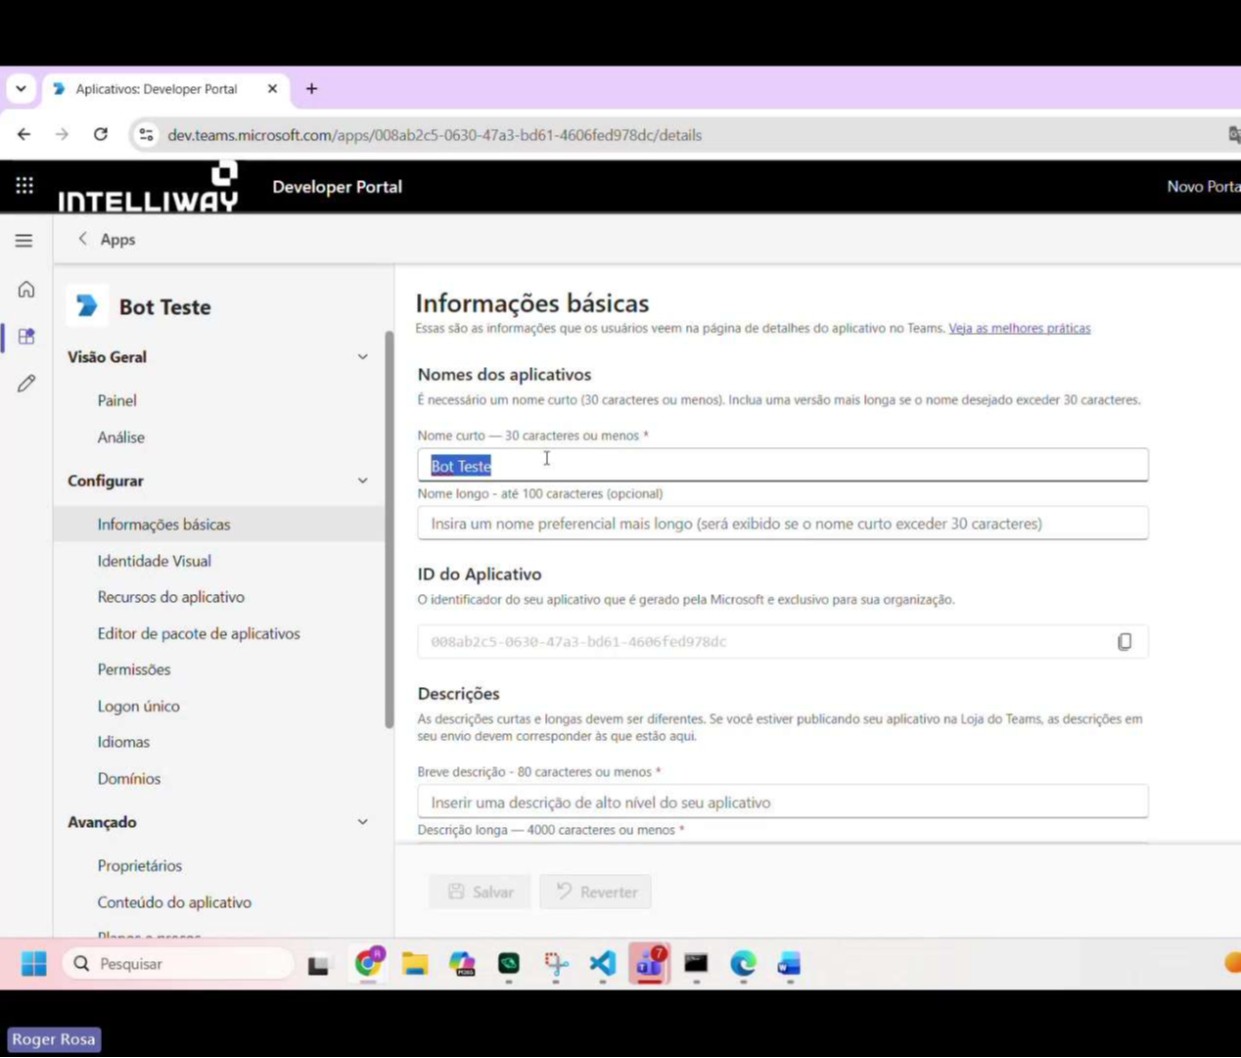View site information icon in address bar
The width and height of the screenshot is (1241, 1058).
point(146,134)
